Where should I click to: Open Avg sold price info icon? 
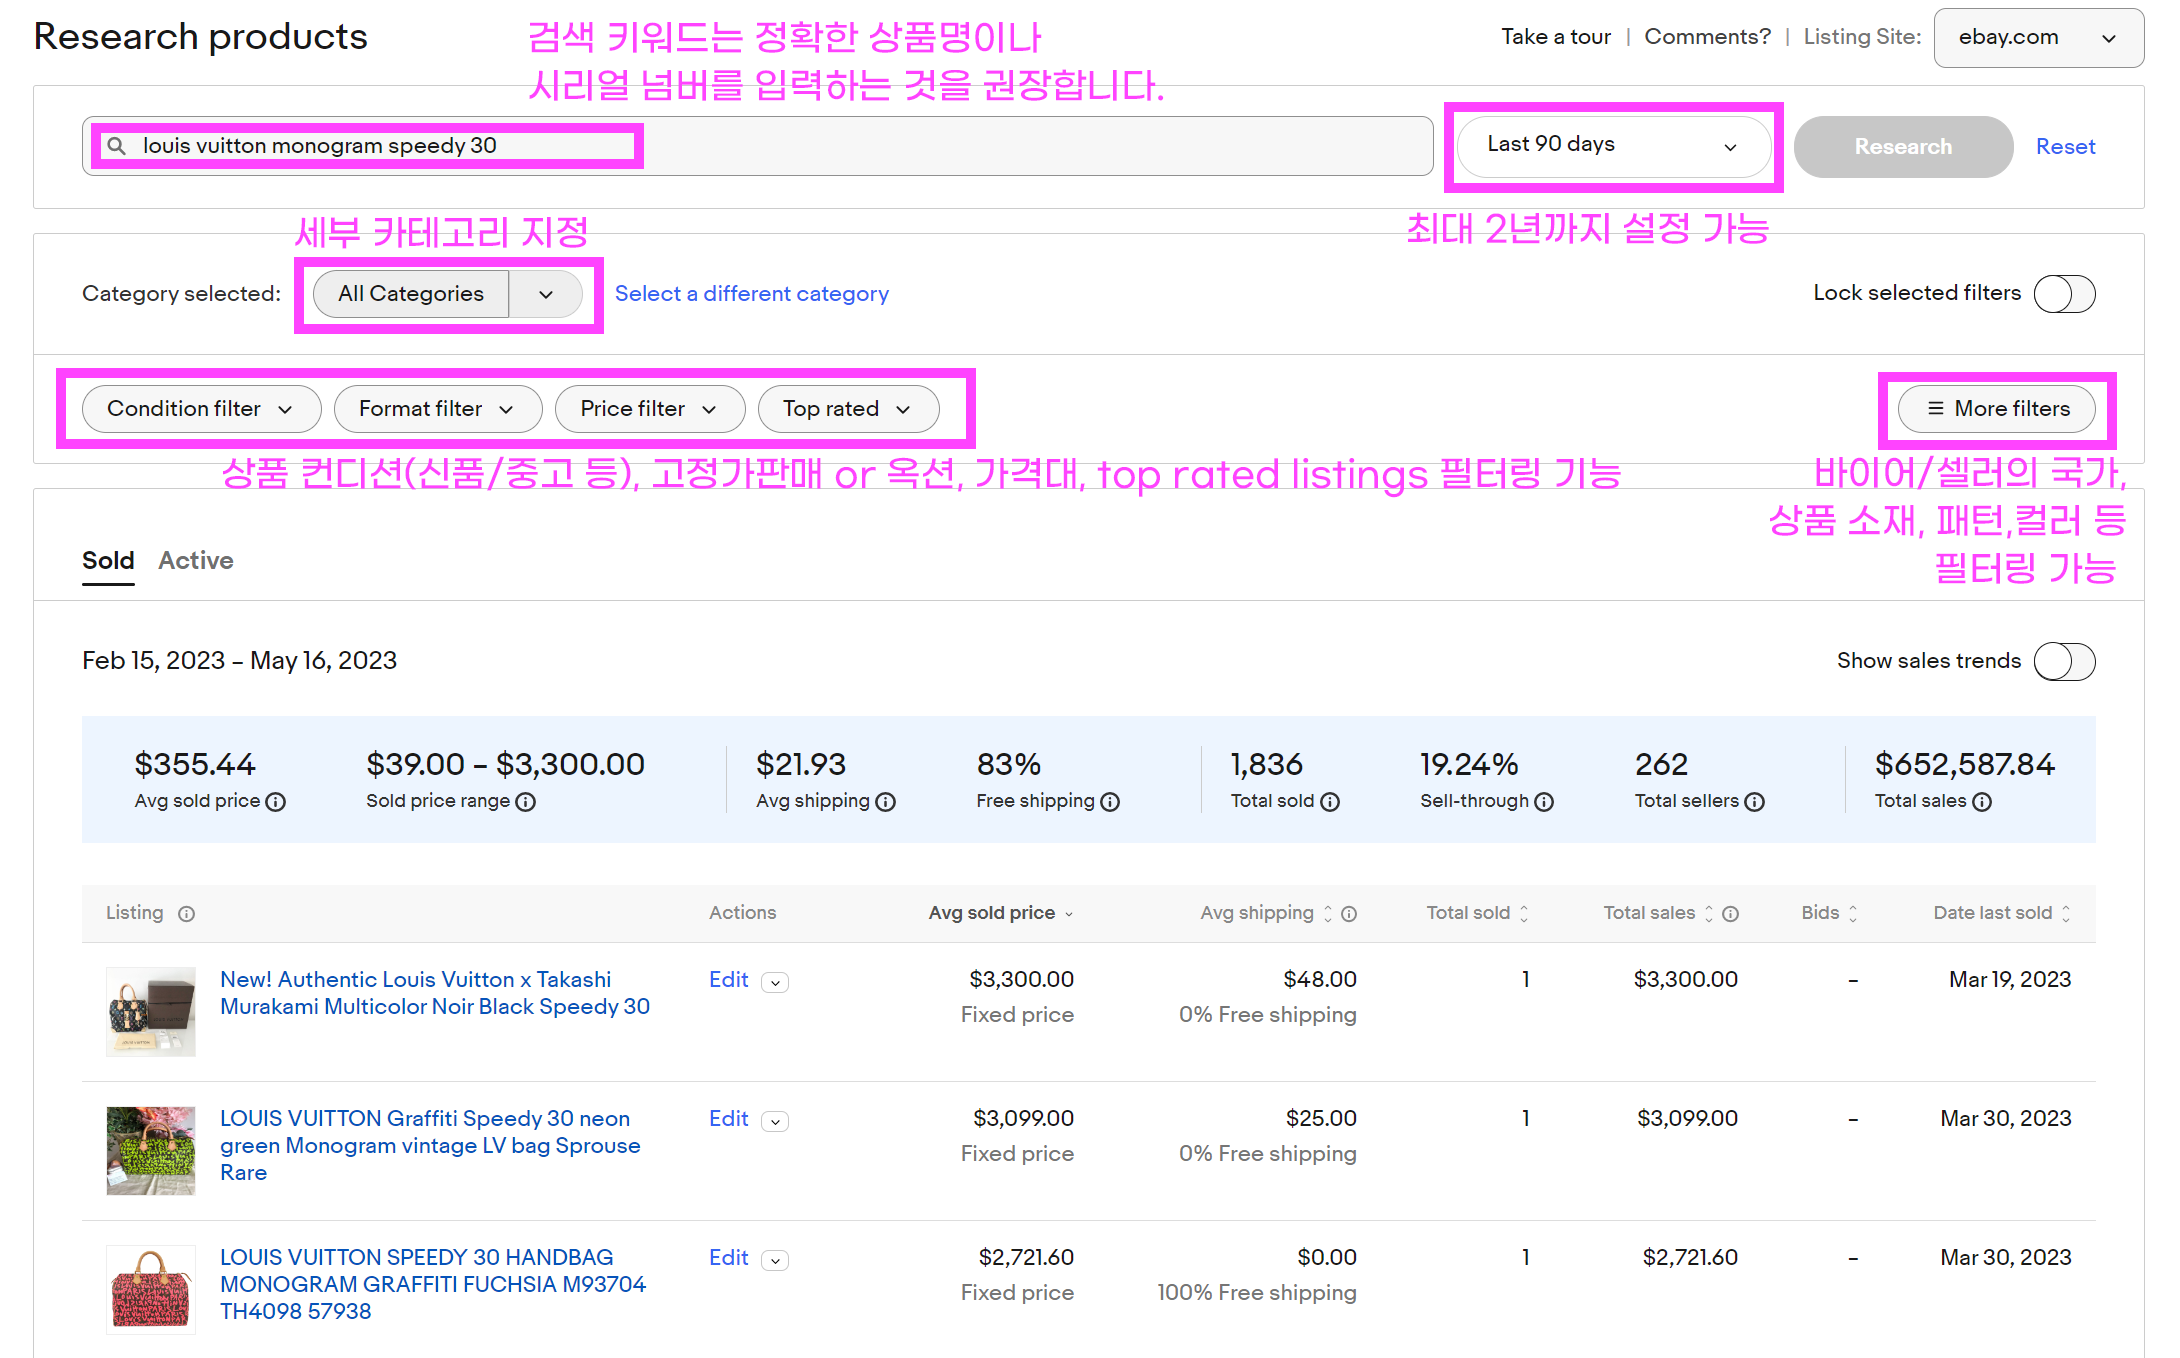click(x=276, y=802)
